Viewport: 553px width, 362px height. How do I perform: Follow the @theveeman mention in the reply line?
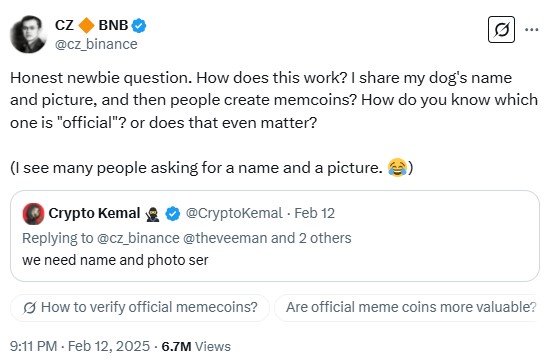click(x=225, y=238)
